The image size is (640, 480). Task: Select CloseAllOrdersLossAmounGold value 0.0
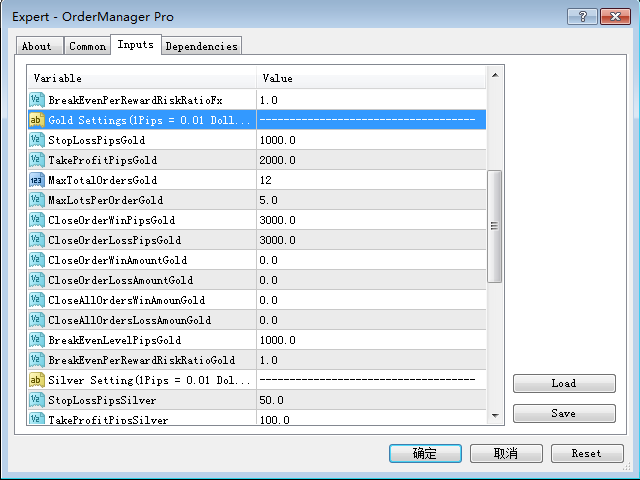[x=269, y=320]
